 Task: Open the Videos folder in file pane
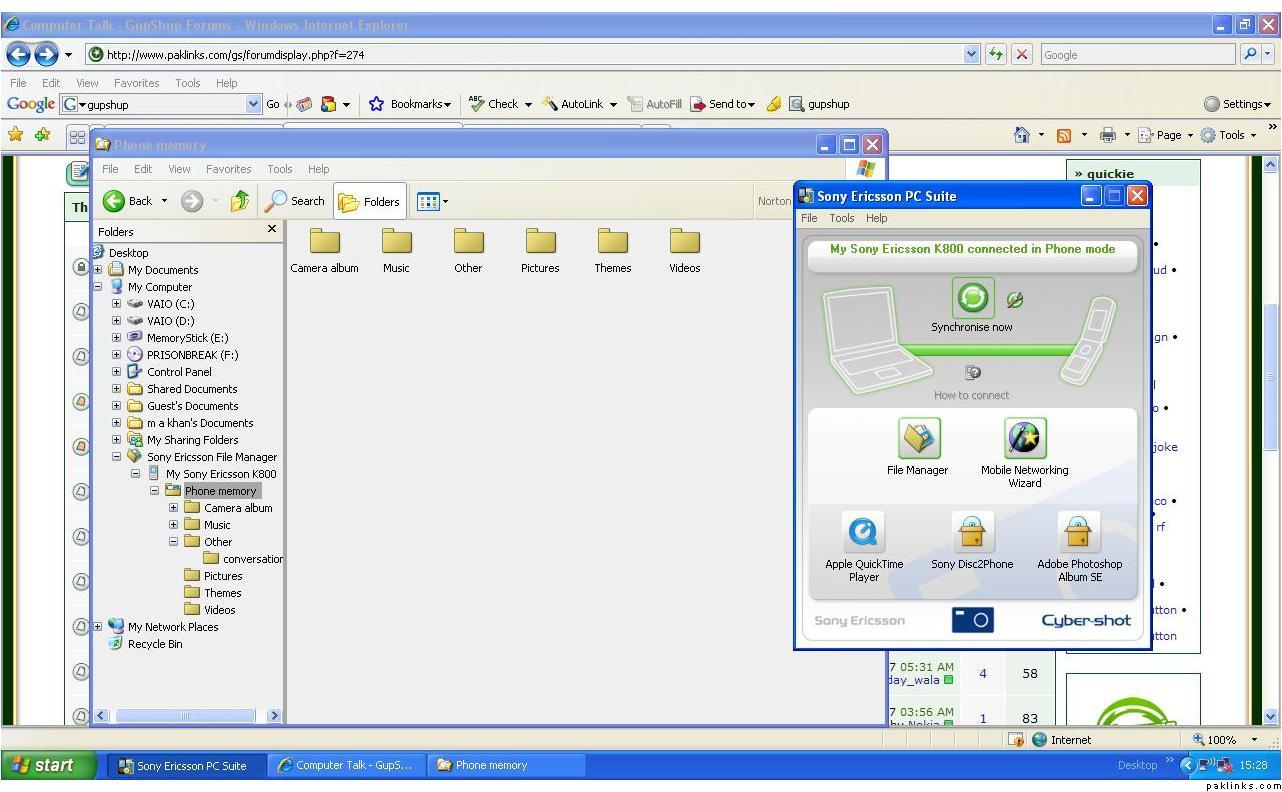pyautogui.click(x=684, y=242)
